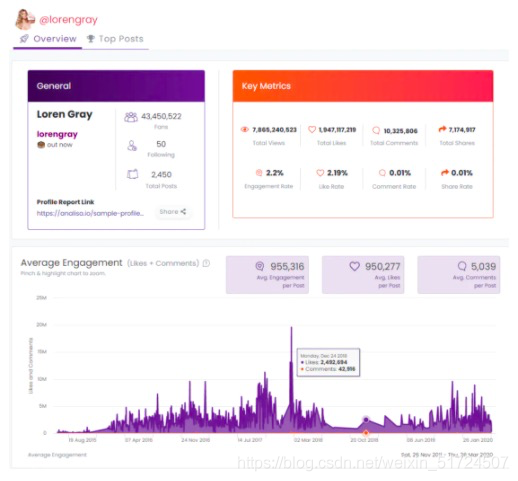The height and width of the screenshot is (481, 518).
Task: Click the Engagement Rate target icon
Action: [259, 173]
